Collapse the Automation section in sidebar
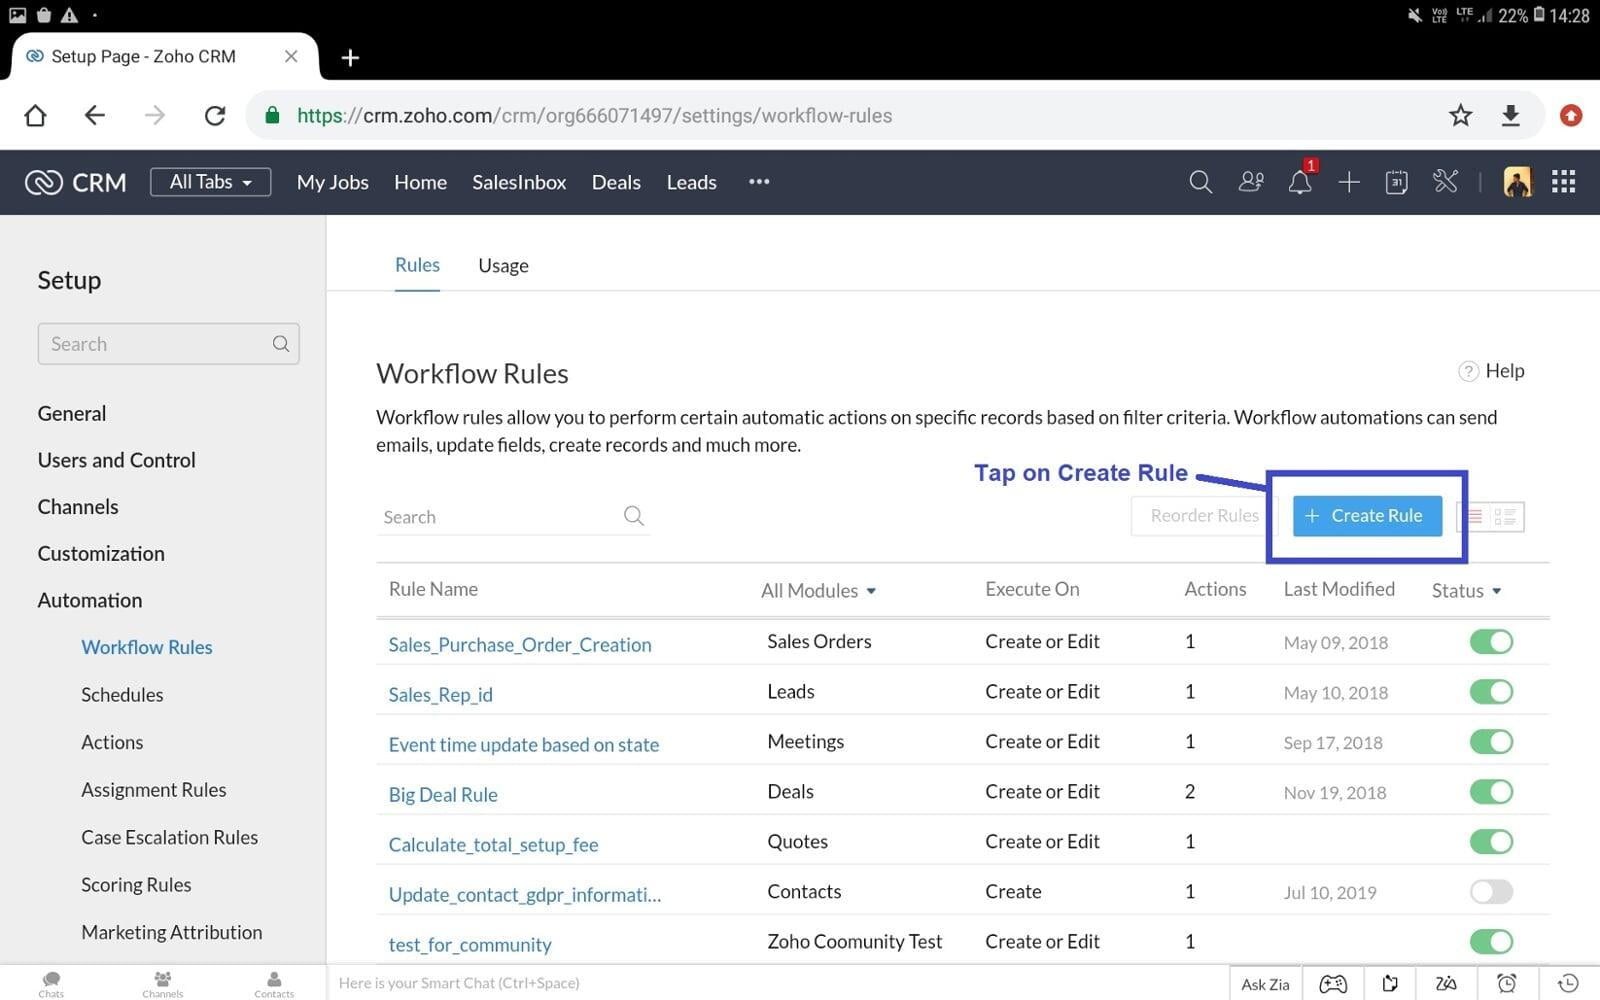The width and height of the screenshot is (1600, 1000). [x=90, y=600]
